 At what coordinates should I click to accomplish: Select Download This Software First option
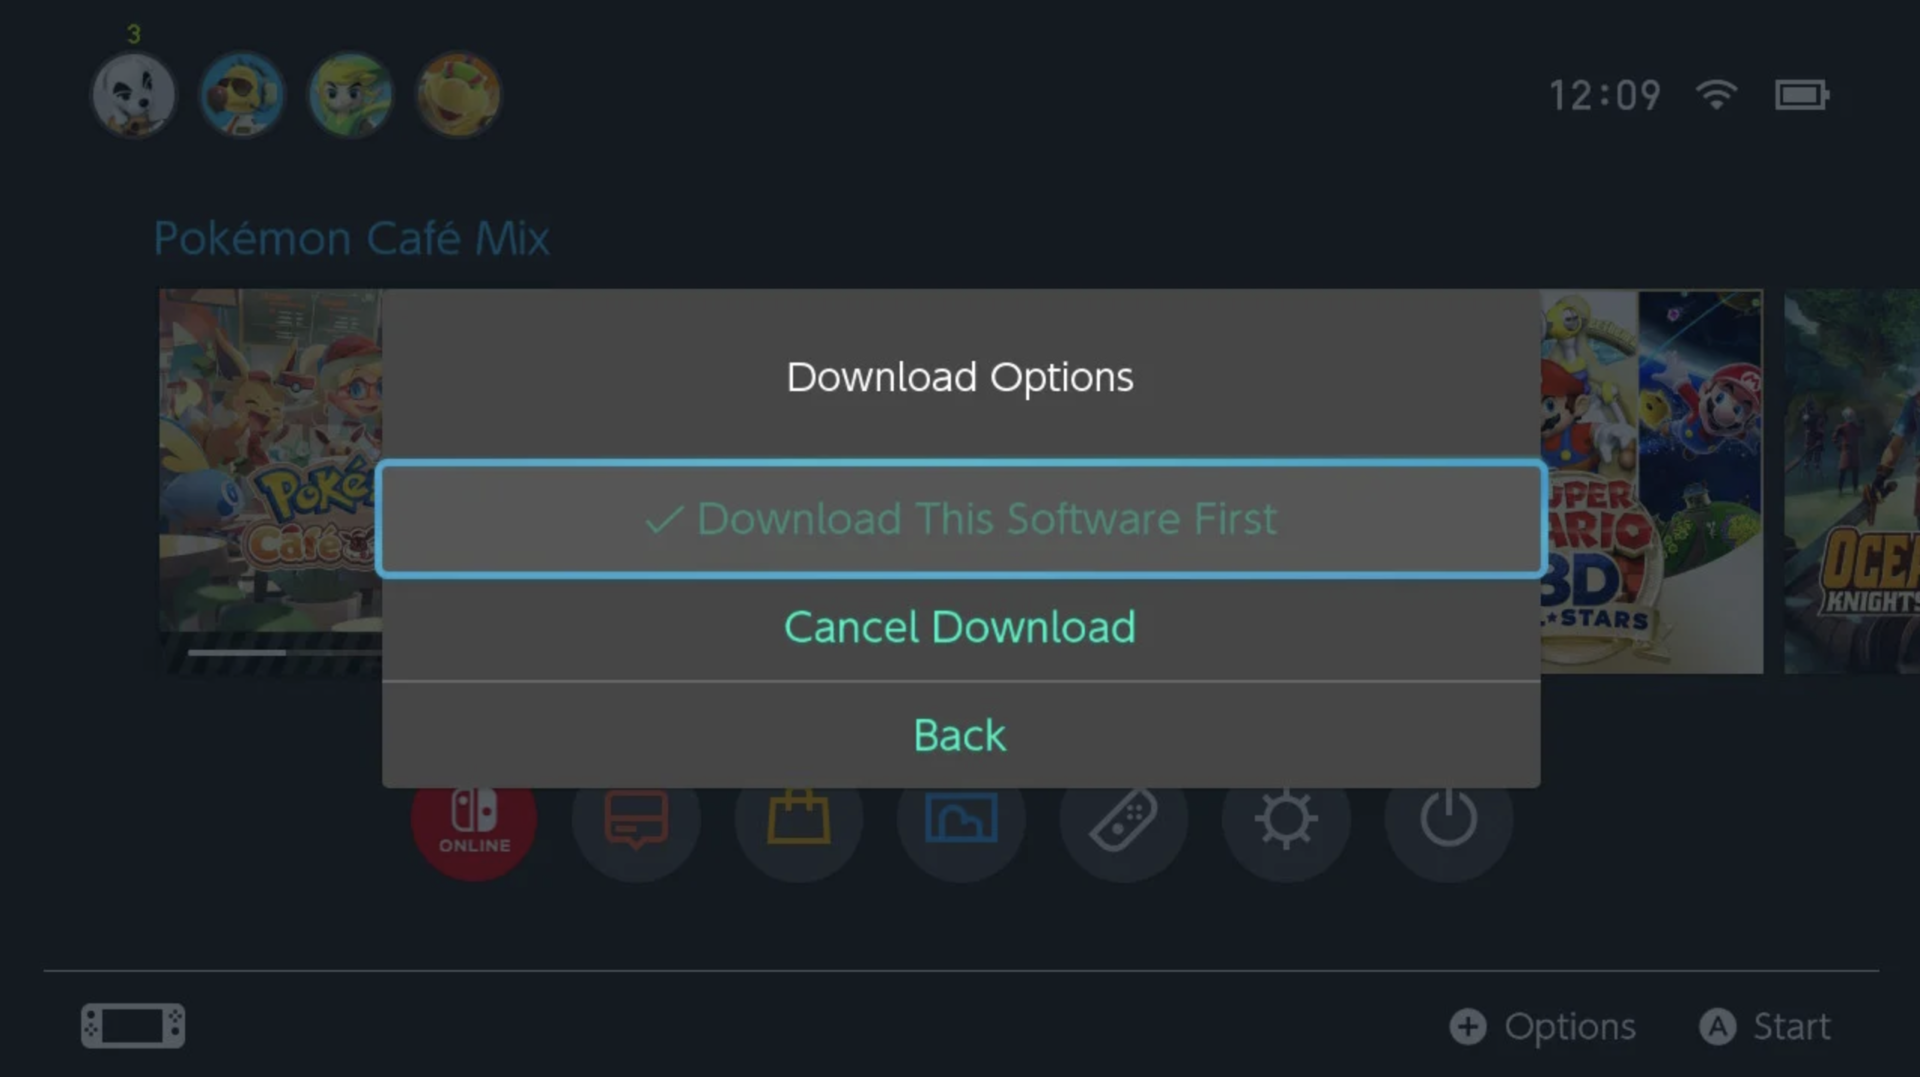click(x=961, y=519)
